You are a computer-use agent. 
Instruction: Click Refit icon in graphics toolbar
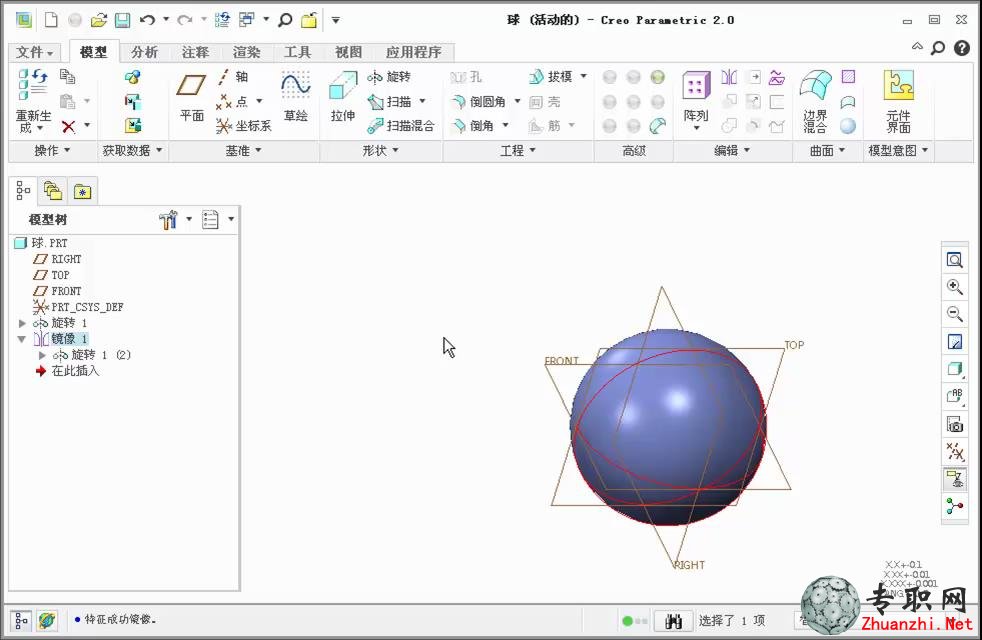(954, 259)
